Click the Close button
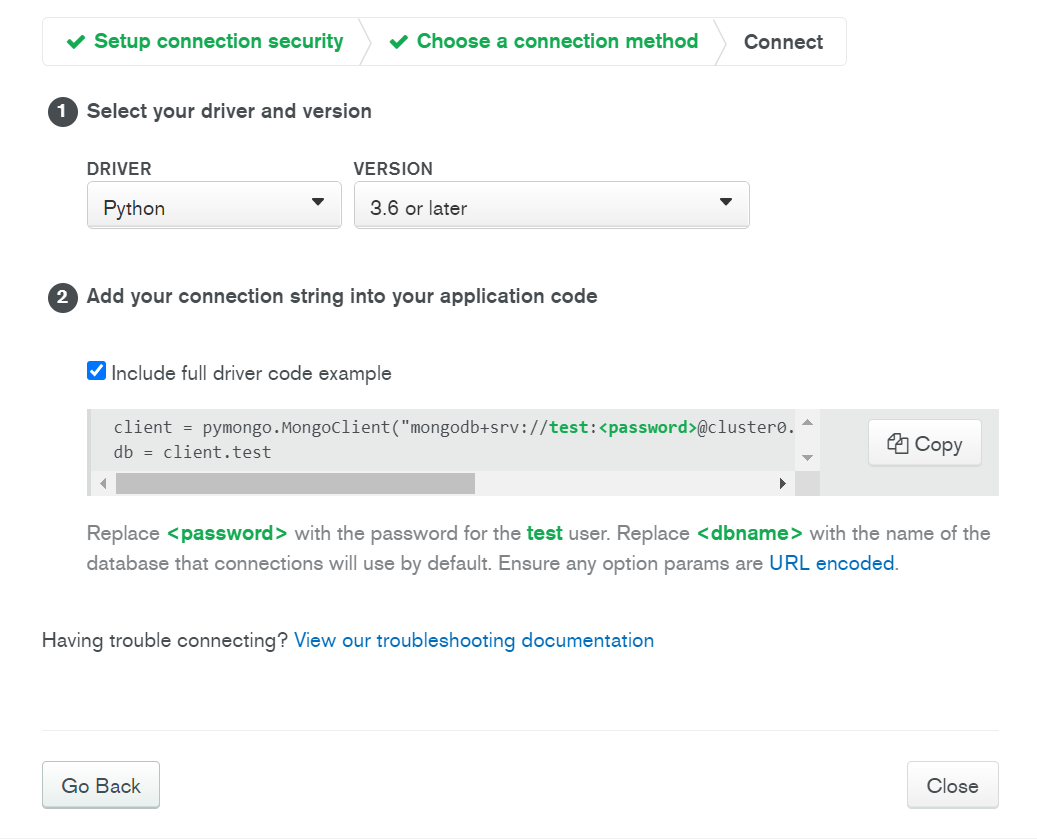The image size is (1037, 839). coord(952,785)
